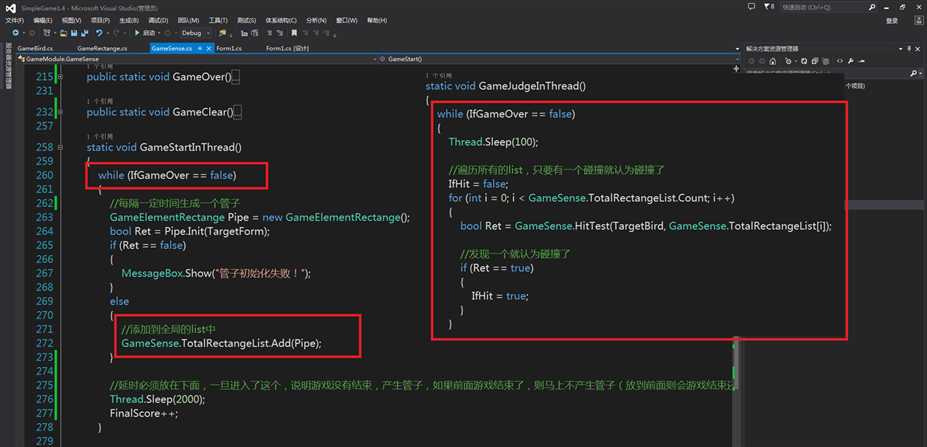Click Solution Explorer Collapse All icon
The width and height of the screenshot is (927, 447).
pyautogui.click(x=815, y=61)
